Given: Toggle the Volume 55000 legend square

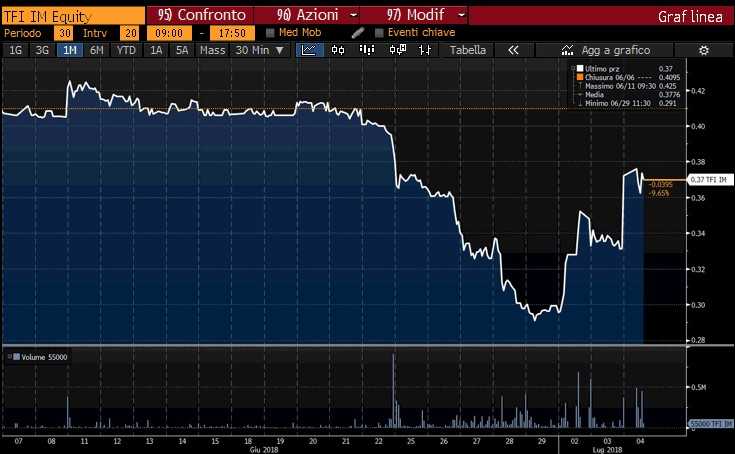Looking at the screenshot, I should [x=16, y=357].
